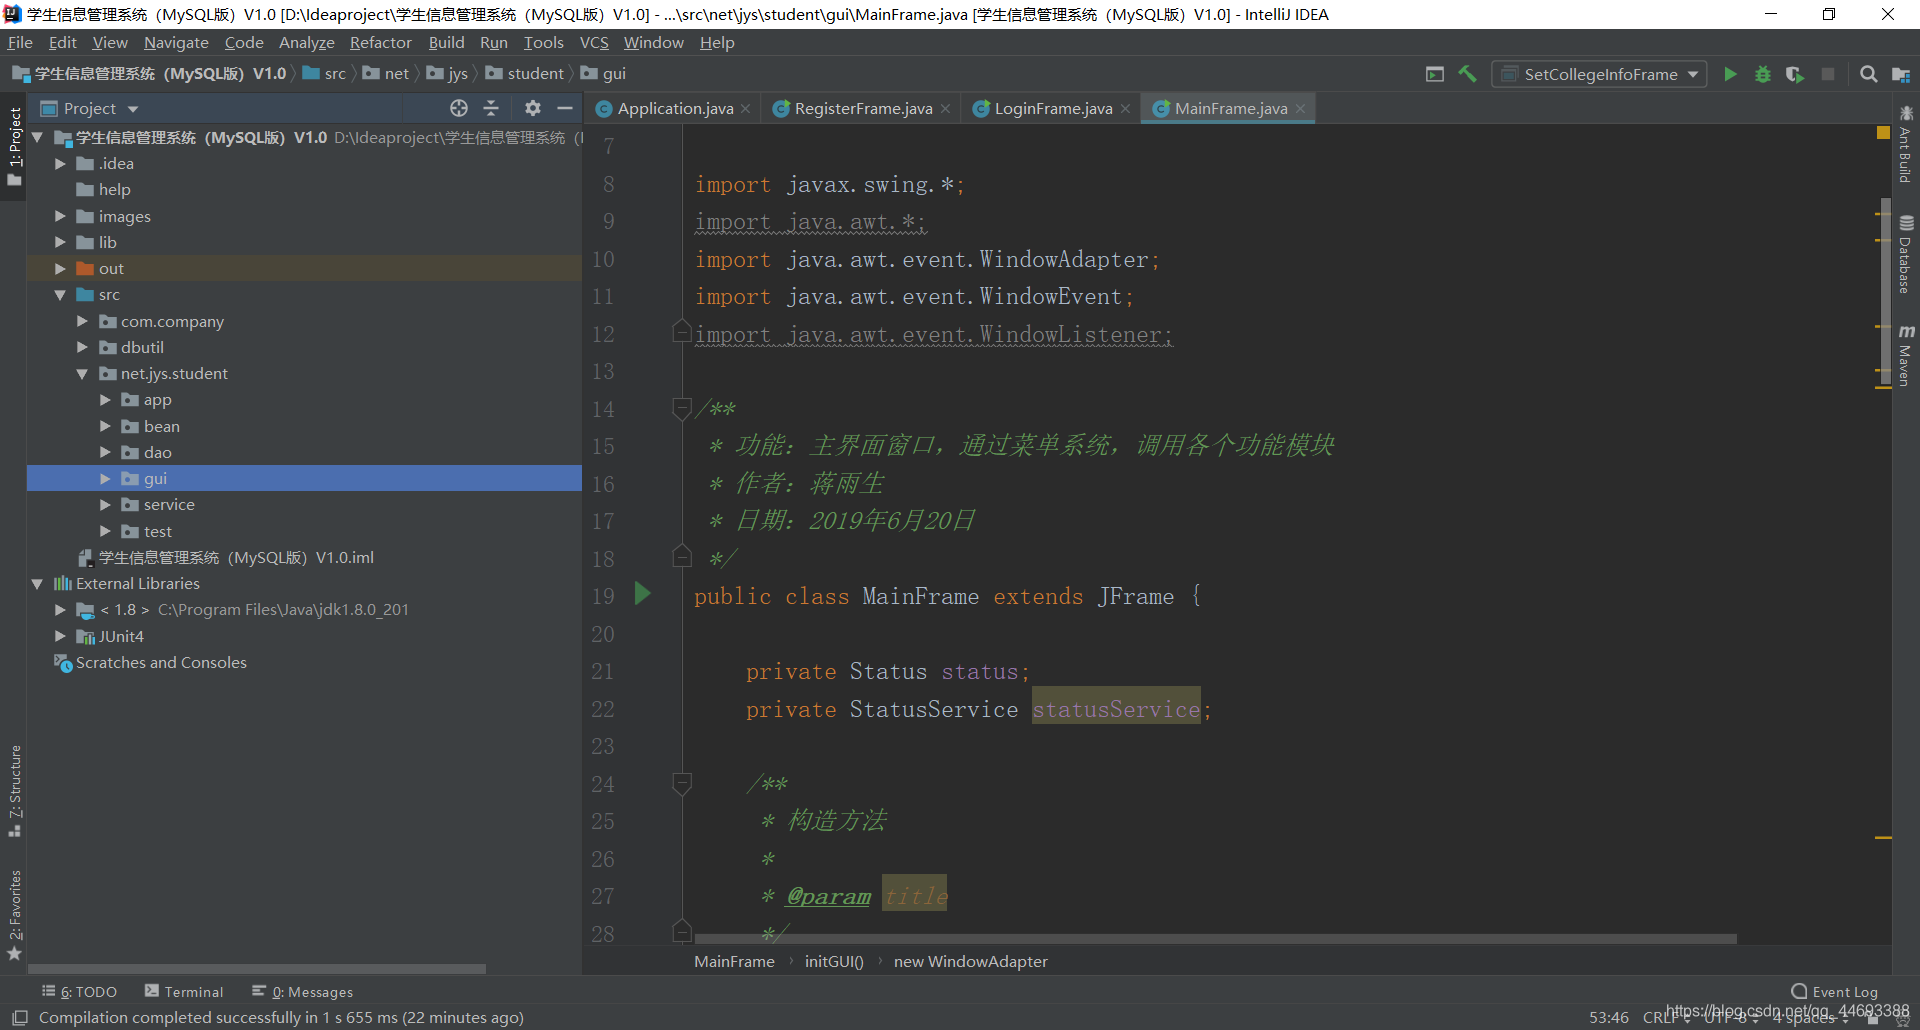Expand the gui package arrow
This screenshot has height=1030, width=1920.
[x=105, y=478]
